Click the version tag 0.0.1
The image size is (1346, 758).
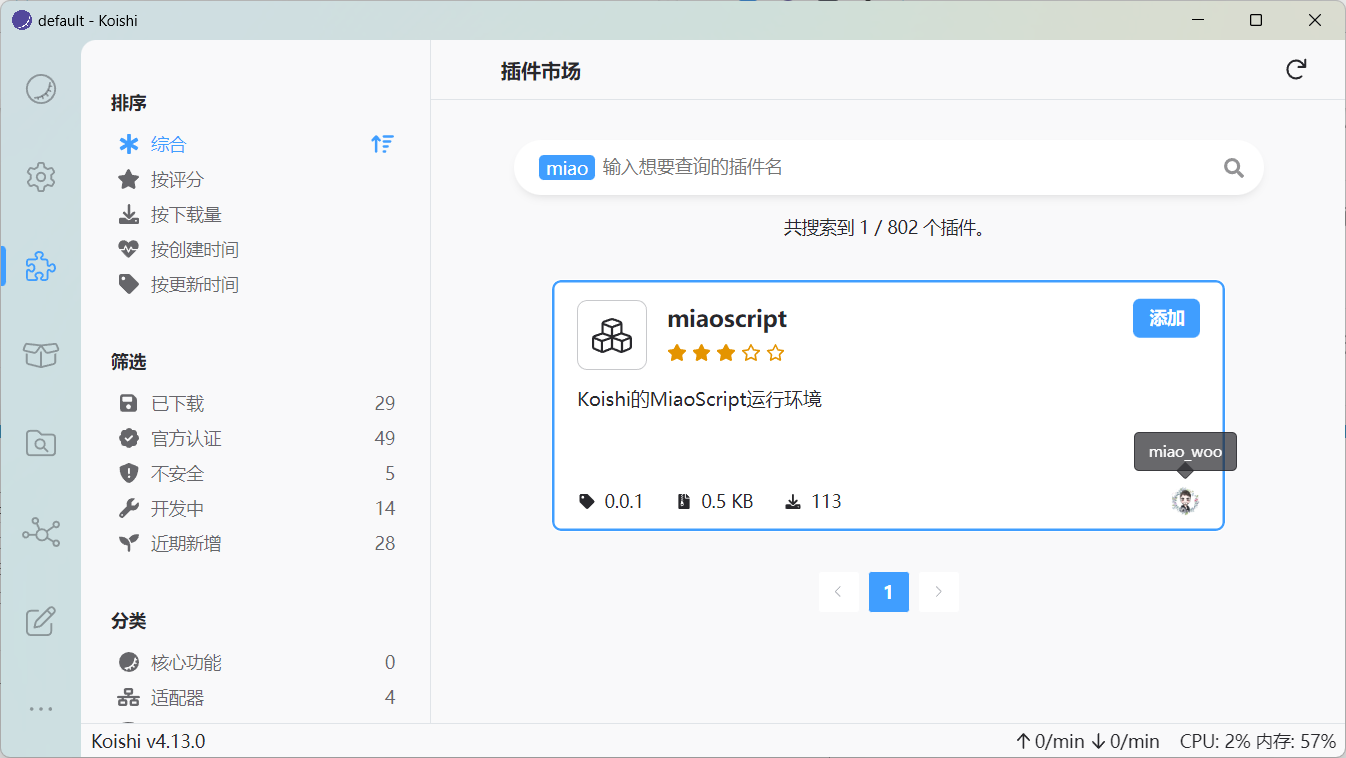tap(611, 501)
